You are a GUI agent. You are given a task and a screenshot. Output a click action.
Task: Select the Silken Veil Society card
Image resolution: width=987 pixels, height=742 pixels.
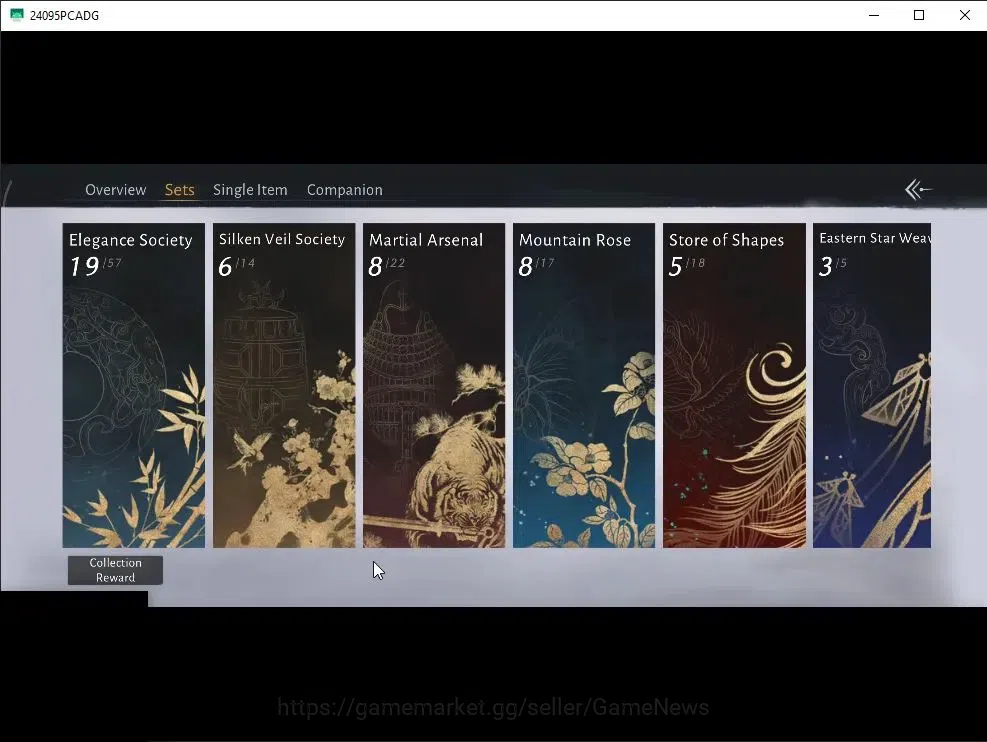tap(284, 385)
